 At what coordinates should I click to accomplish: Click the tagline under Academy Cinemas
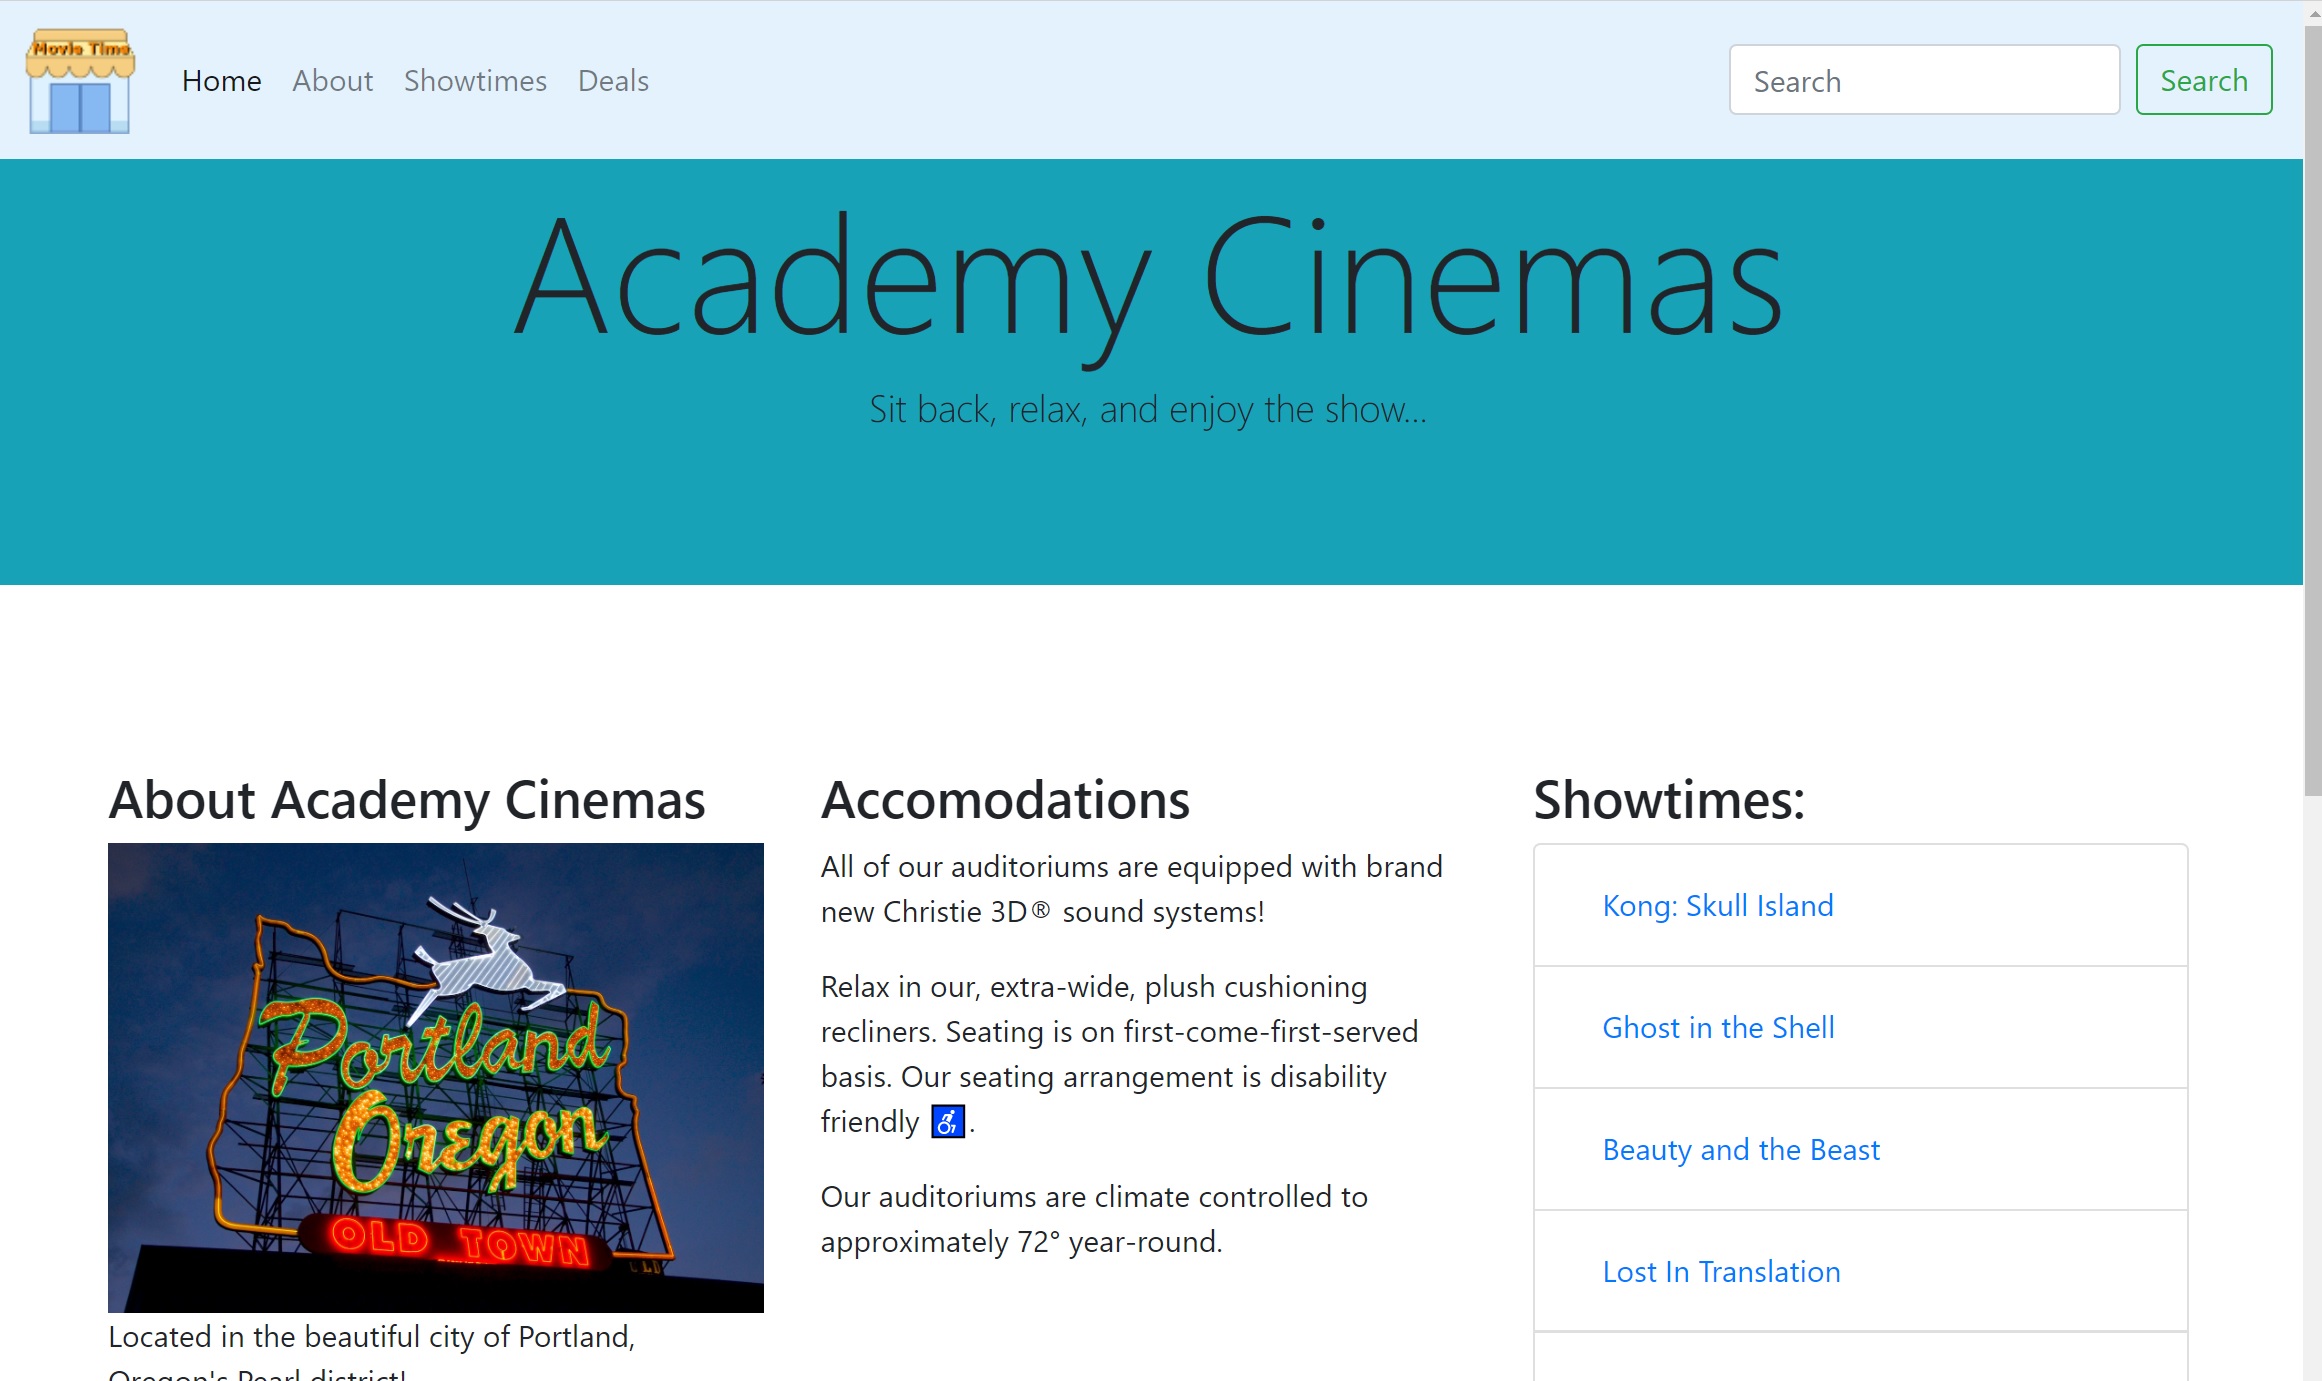click(x=1148, y=410)
